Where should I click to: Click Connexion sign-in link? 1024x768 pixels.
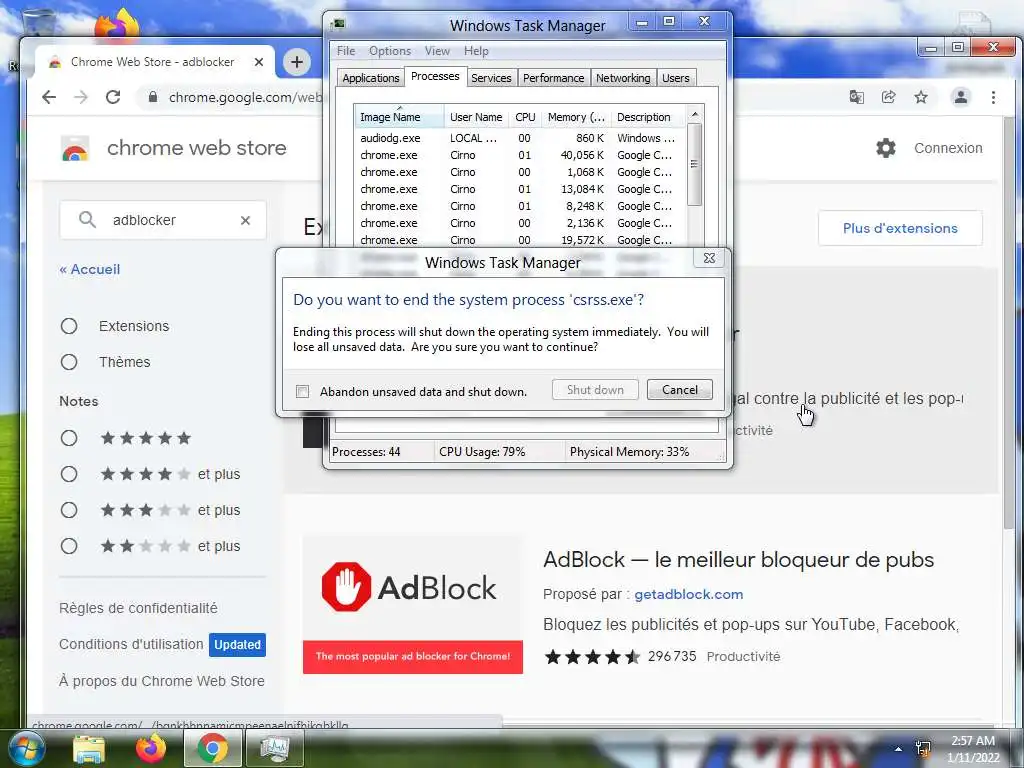pos(948,148)
